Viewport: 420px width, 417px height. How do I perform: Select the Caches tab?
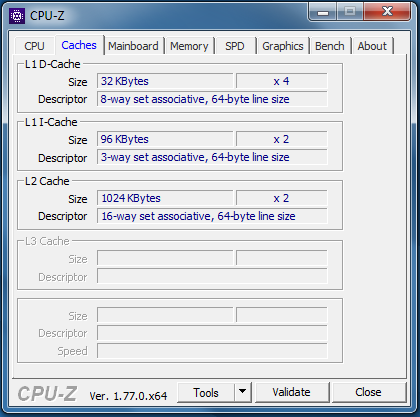[79, 45]
